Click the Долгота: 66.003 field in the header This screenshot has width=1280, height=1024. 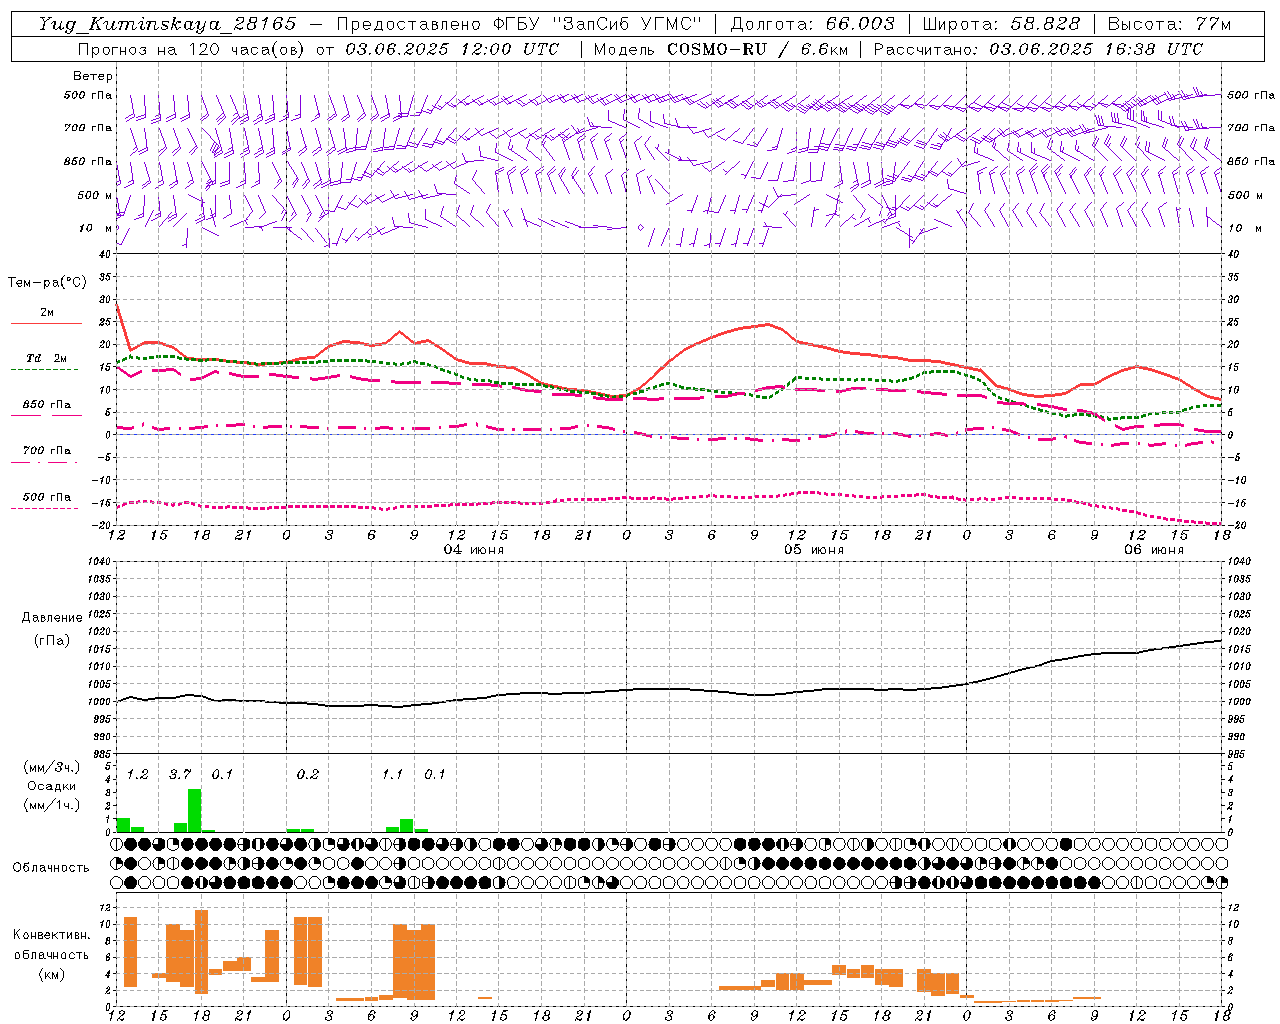click(x=812, y=24)
